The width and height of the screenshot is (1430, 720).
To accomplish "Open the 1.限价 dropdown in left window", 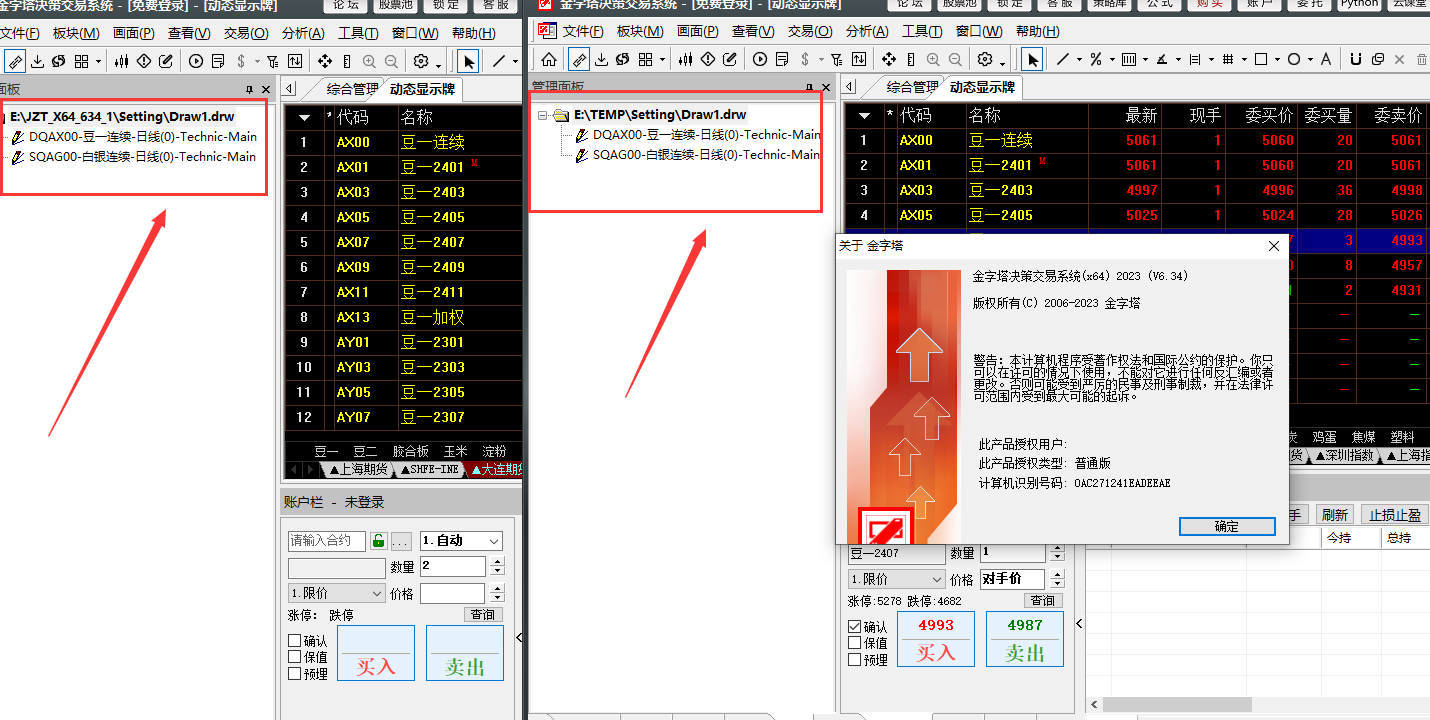I will click(x=337, y=593).
